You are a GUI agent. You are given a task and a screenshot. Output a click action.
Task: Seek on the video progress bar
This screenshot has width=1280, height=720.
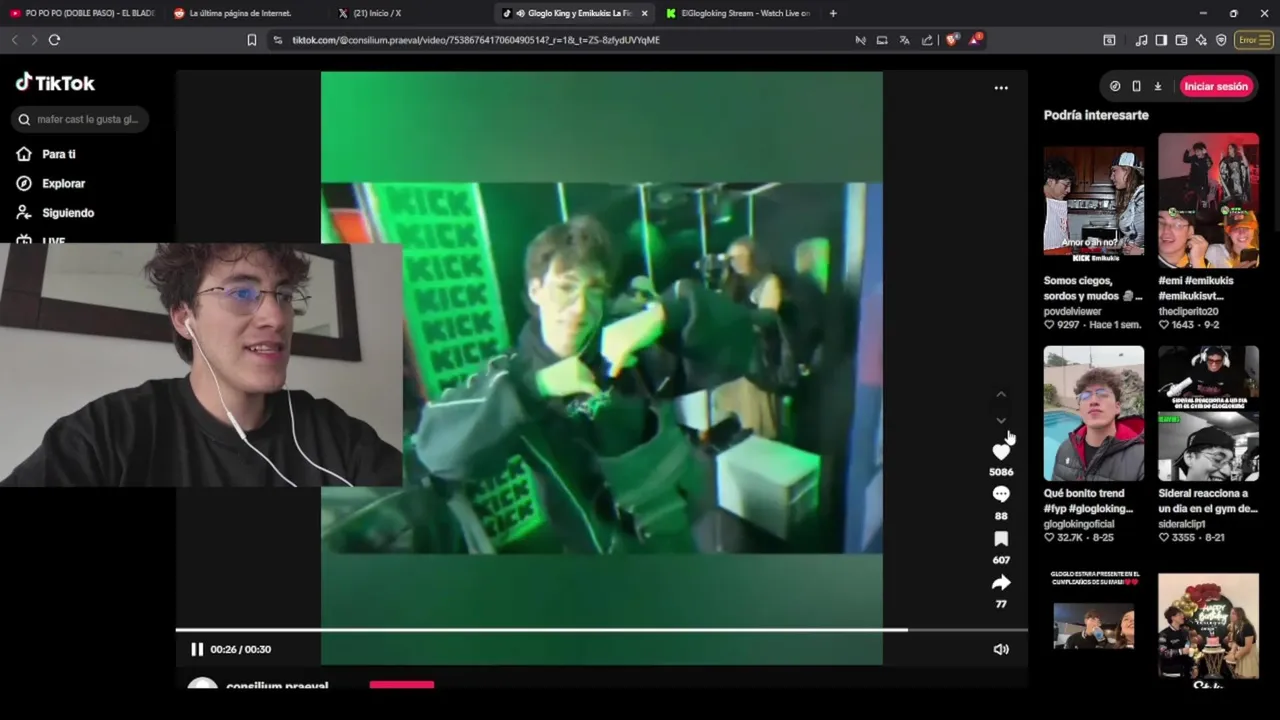(x=601, y=630)
